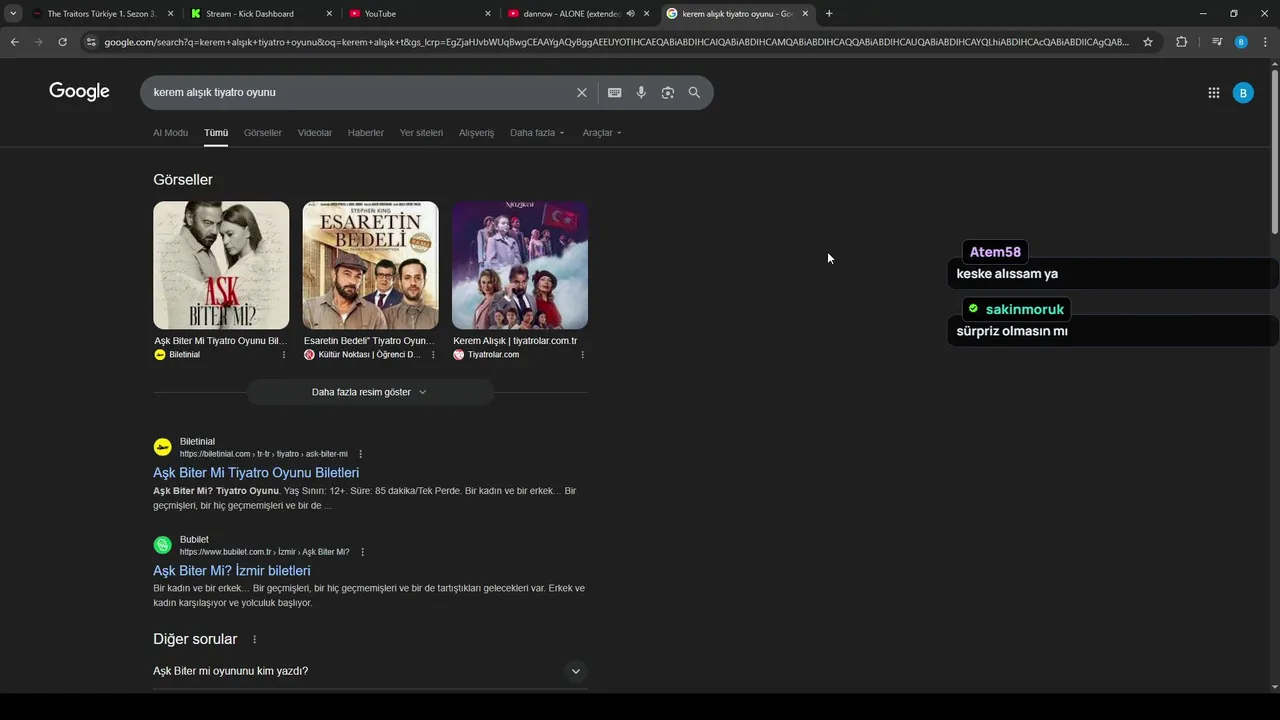The image size is (1280, 720).
Task: Open the media control icon in toolbar
Action: pyautogui.click(x=1216, y=42)
